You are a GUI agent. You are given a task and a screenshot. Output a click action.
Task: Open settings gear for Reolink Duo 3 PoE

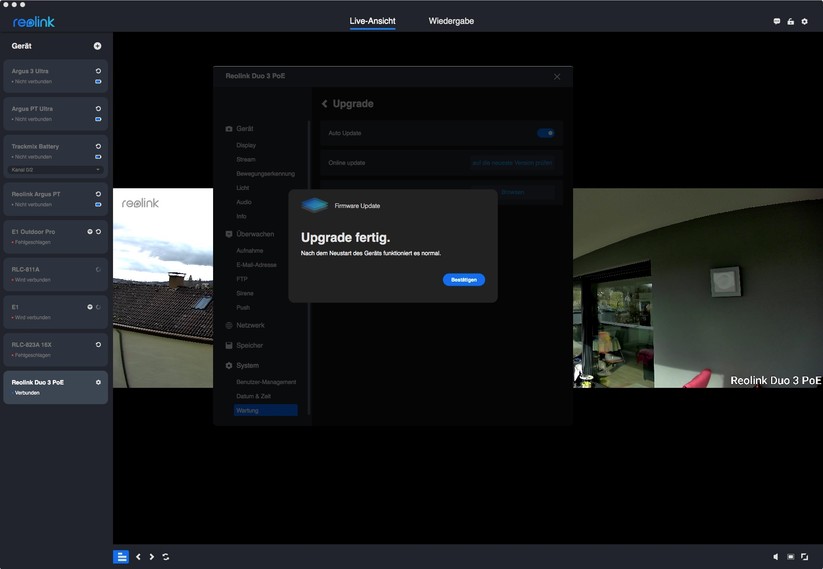pos(98,382)
